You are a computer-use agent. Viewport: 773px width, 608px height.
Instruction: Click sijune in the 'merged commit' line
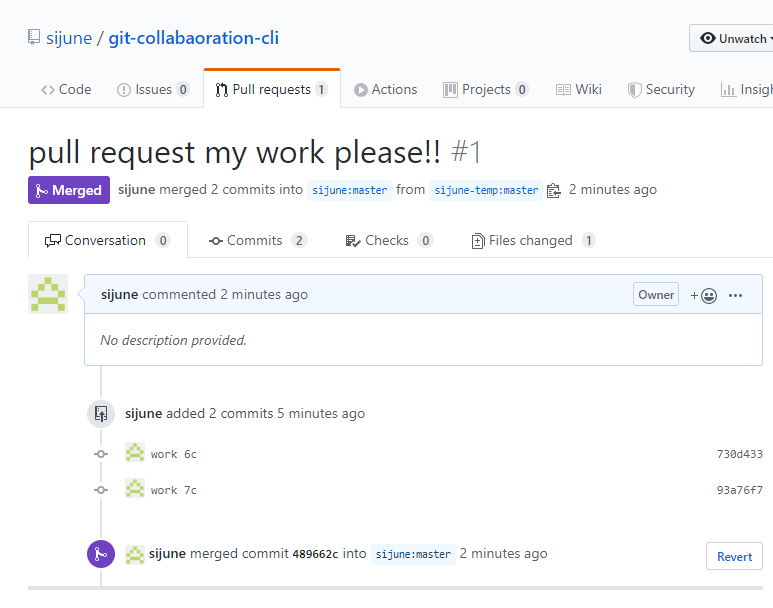(x=167, y=554)
